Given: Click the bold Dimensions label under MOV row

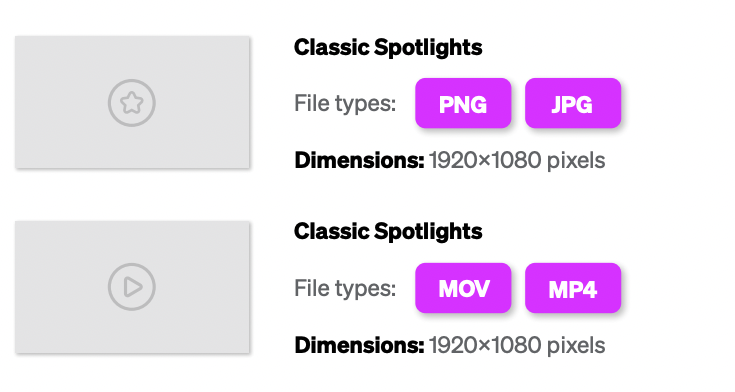Looking at the screenshot, I should 360,345.
